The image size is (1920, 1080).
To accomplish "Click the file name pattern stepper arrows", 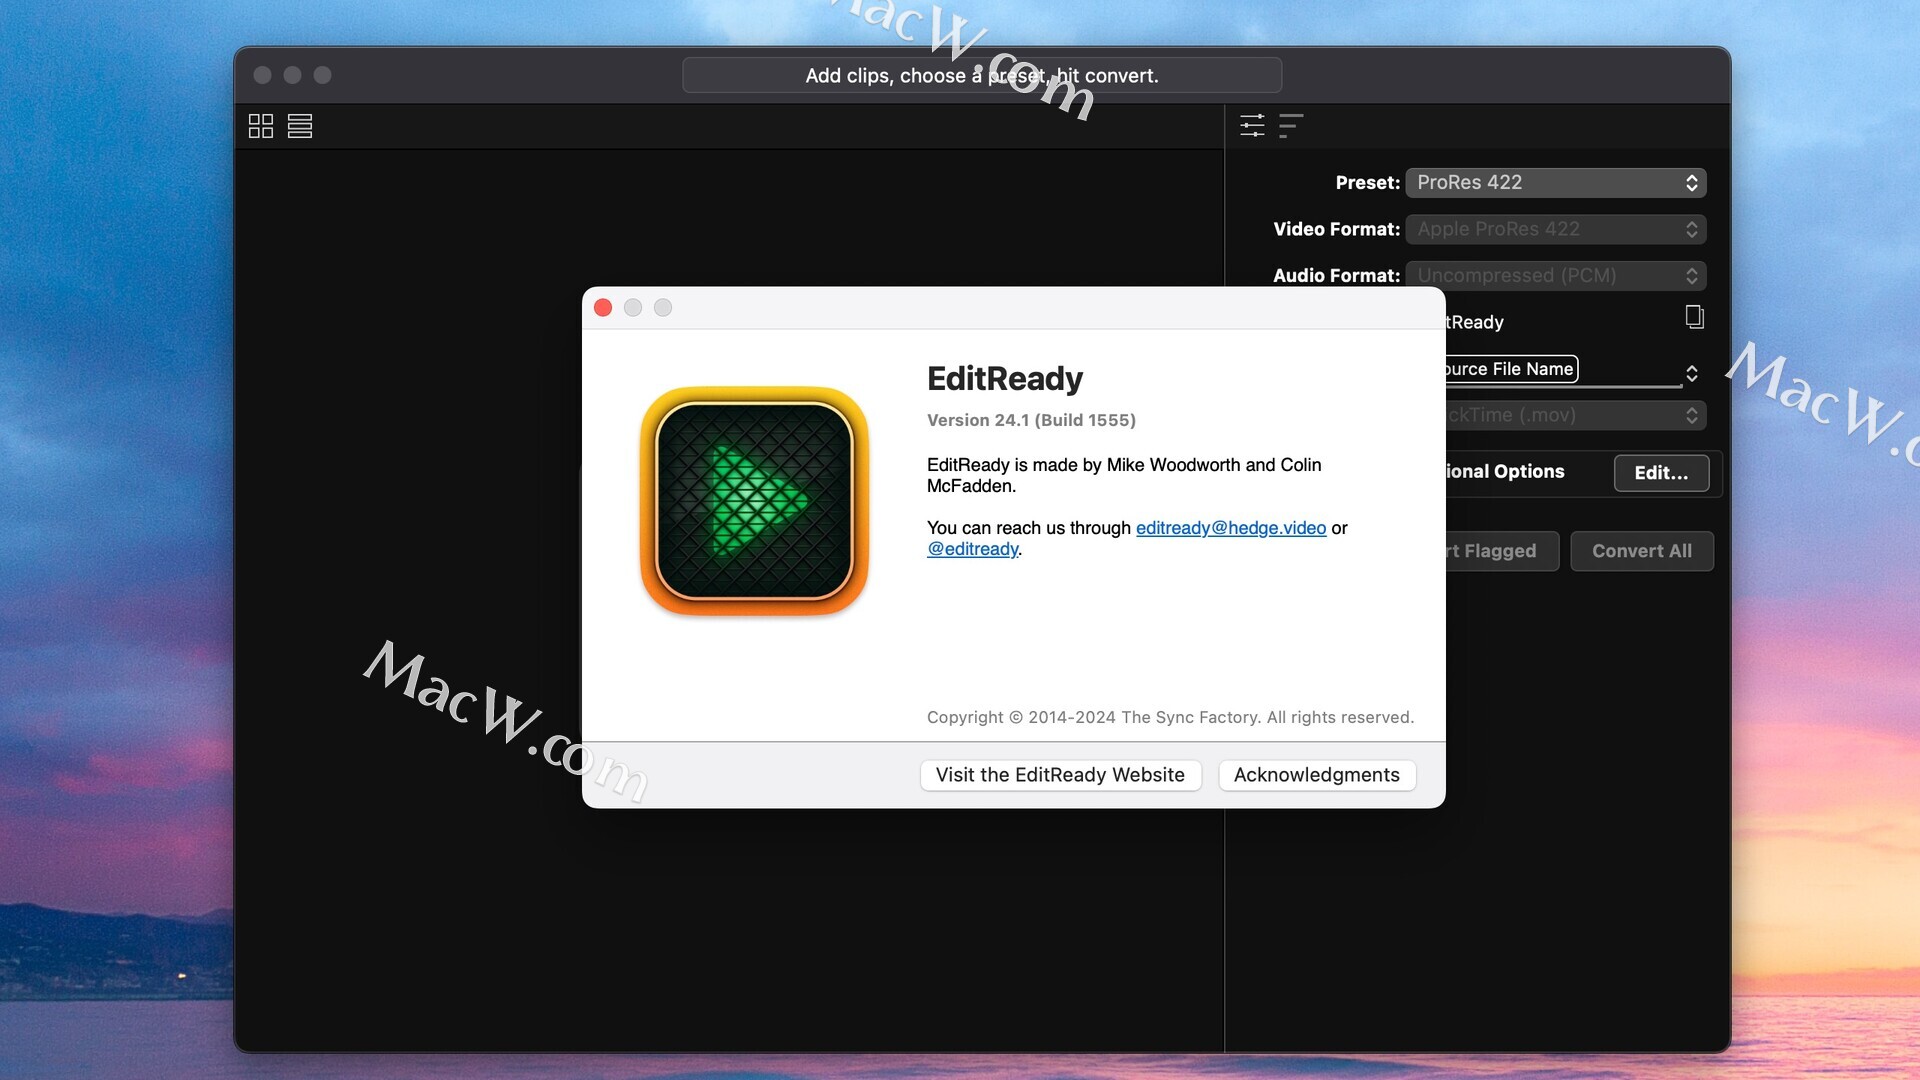I will (x=1692, y=373).
